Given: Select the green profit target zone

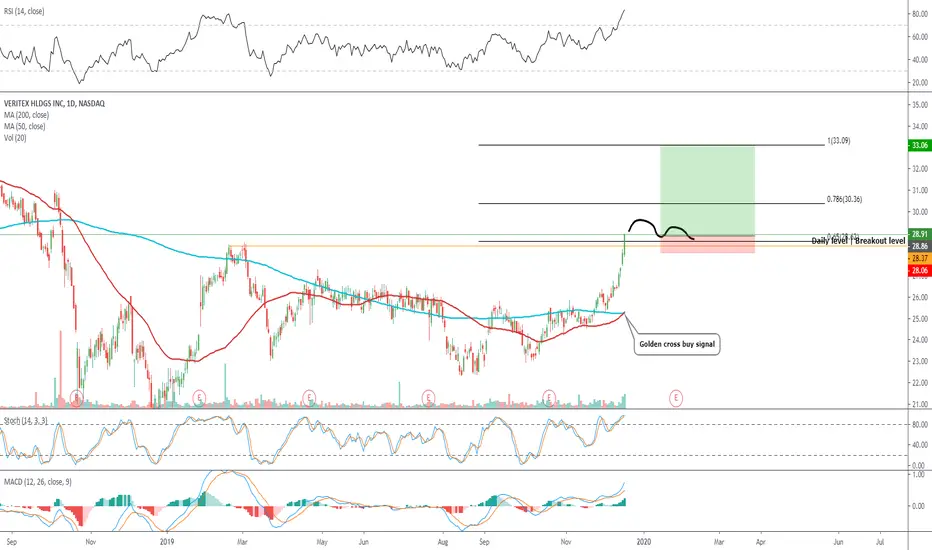Looking at the screenshot, I should tap(707, 190).
